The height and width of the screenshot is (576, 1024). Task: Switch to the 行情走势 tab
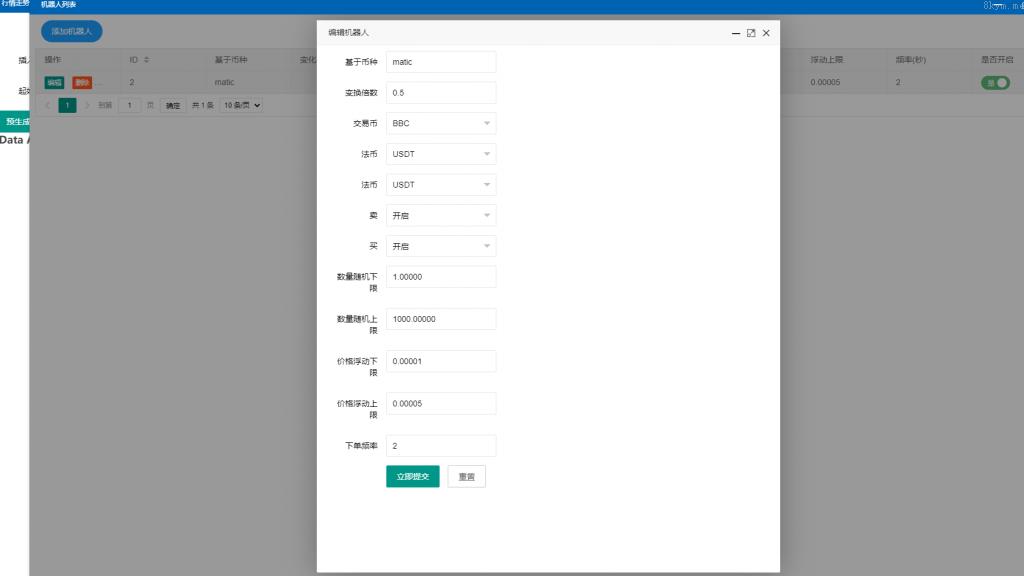[15, 5]
